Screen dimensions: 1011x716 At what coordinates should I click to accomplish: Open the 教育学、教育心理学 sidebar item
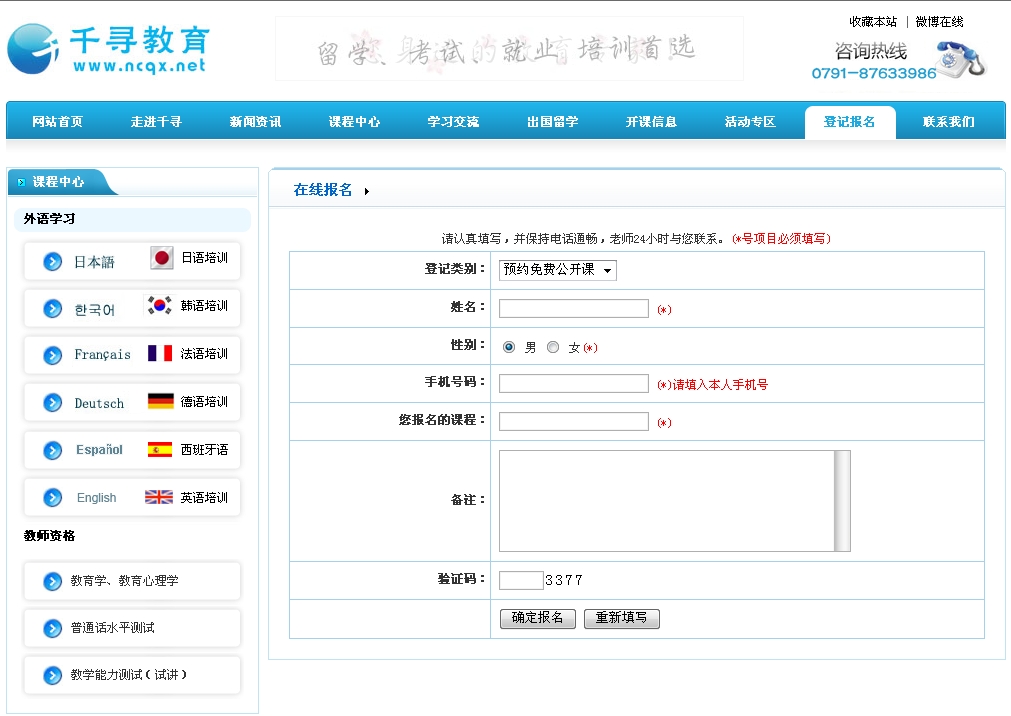pos(131,581)
